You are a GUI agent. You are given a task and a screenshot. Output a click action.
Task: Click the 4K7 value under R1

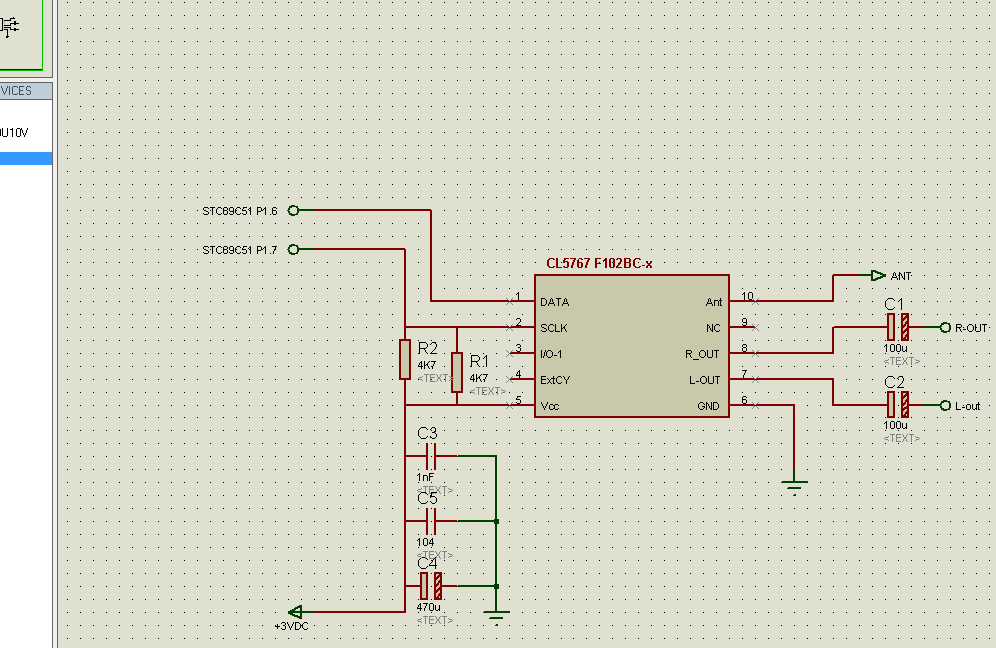click(x=479, y=378)
